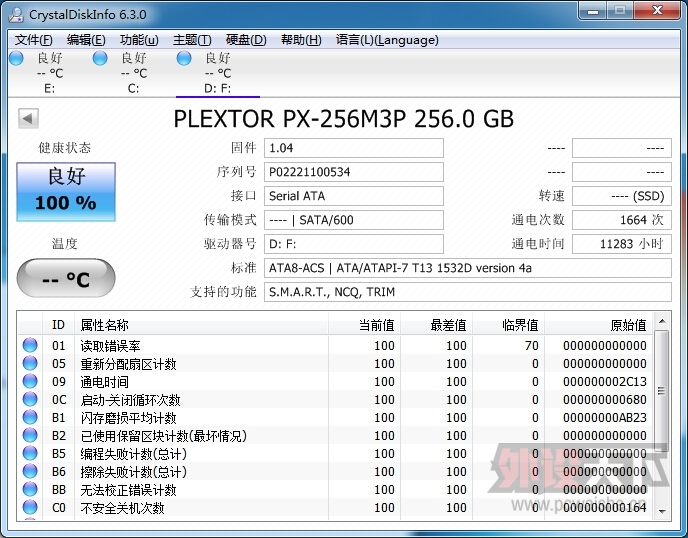Viewport: 688px width, 538px height.
Task: Click the status orb for 闪存磨损平均计数 row
Action: 30,418
